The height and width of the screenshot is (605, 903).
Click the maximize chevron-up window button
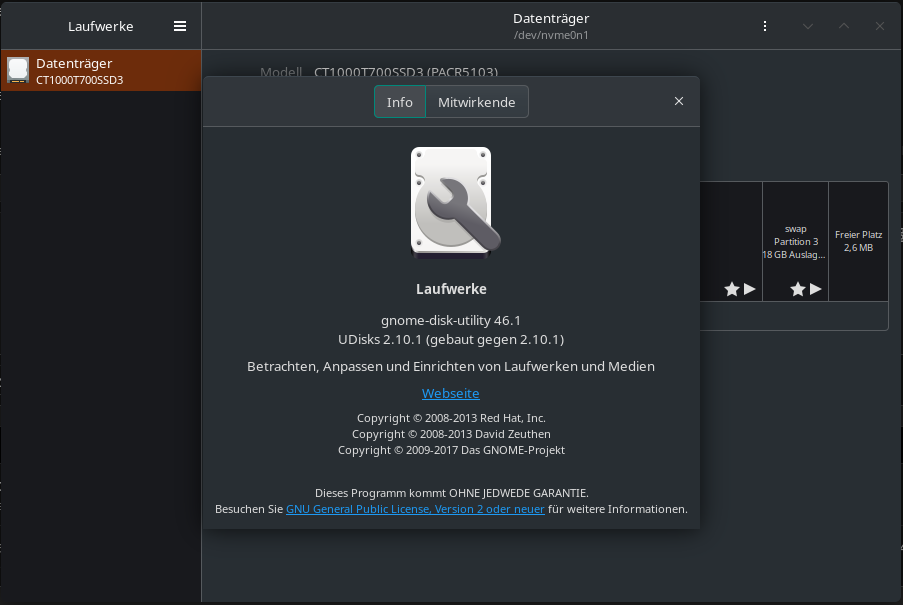pyautogui.click(x=844, y=26)
